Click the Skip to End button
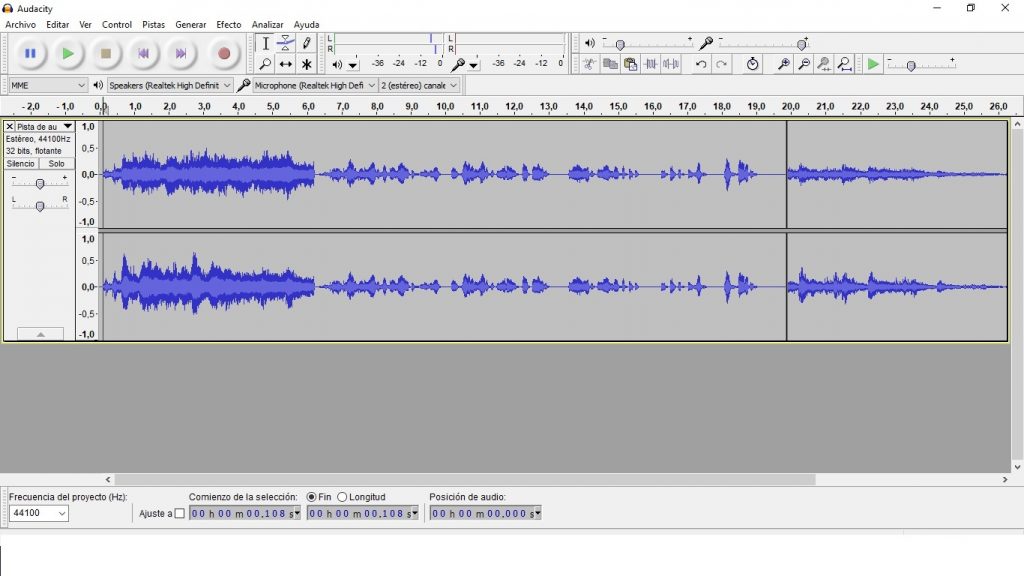Viewport: 1024px width, 576px height. pos(181,53)
